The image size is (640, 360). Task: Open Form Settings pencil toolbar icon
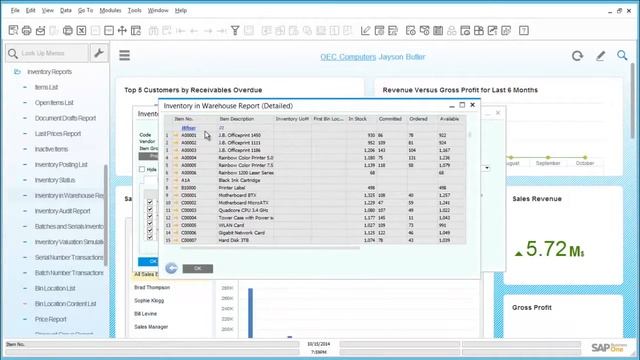coord(365,30)
